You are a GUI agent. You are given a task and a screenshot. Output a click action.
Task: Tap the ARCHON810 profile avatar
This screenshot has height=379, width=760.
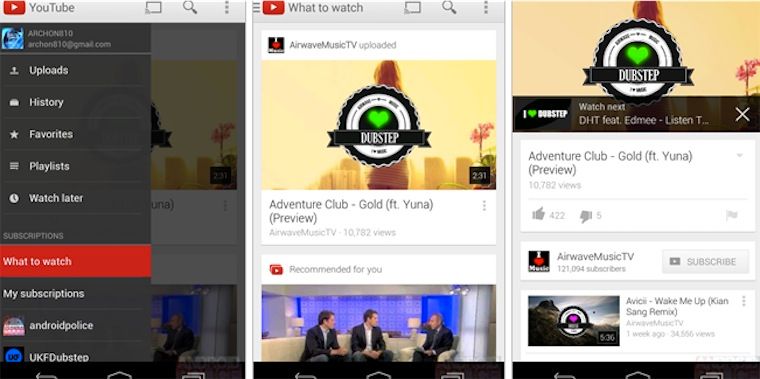click(13, 38)
